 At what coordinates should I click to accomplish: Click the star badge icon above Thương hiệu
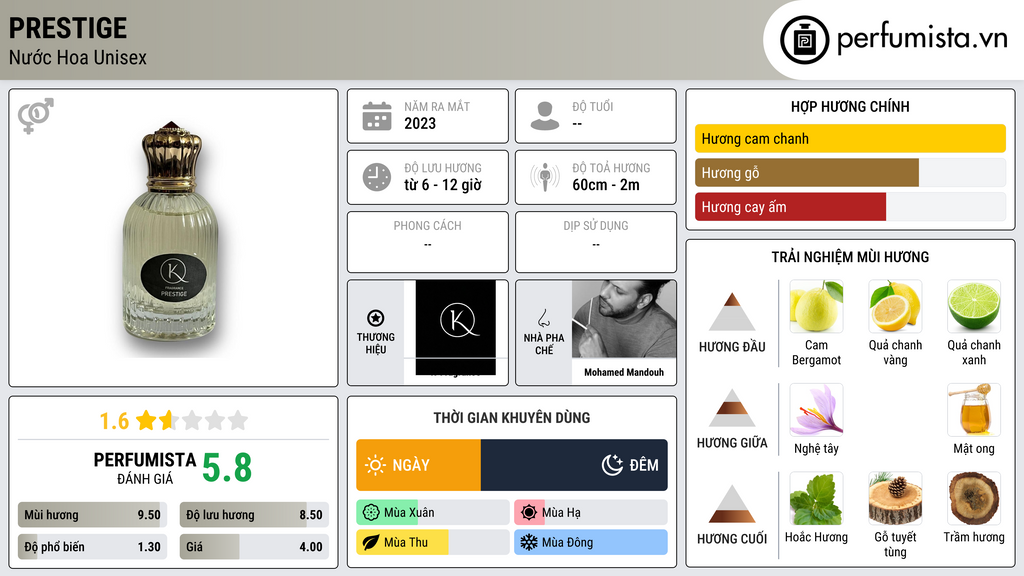click(376, 318)
